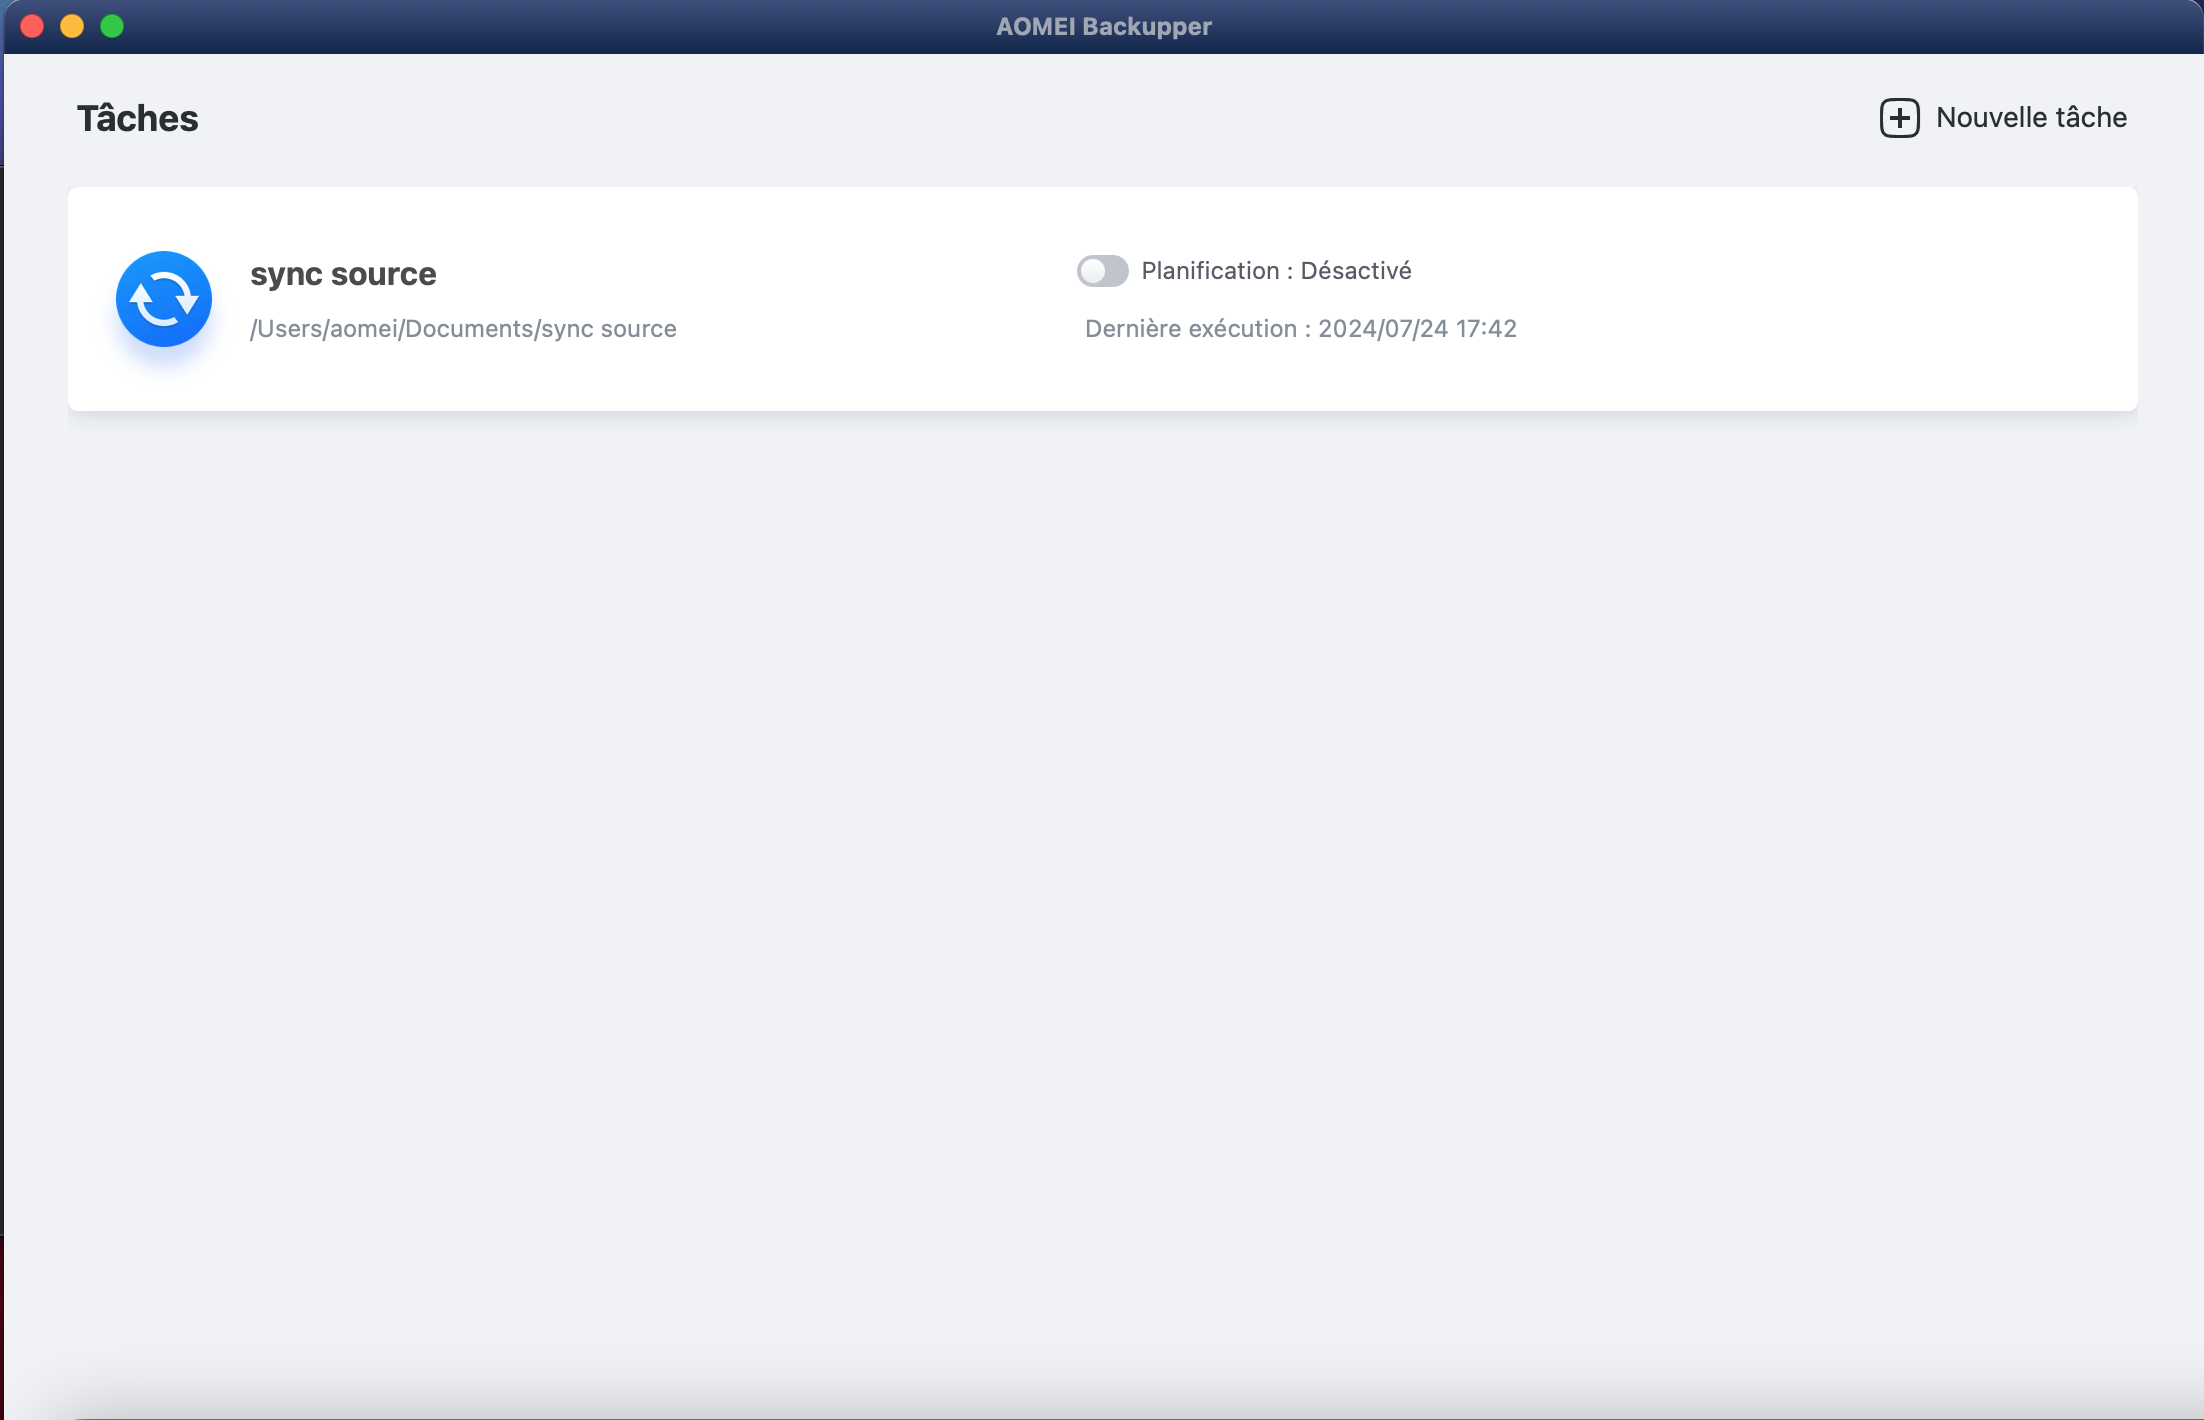Enable the Planification schedule toggle
This screenshot has width=2204, height=1420.
[x=1102, y=271]
